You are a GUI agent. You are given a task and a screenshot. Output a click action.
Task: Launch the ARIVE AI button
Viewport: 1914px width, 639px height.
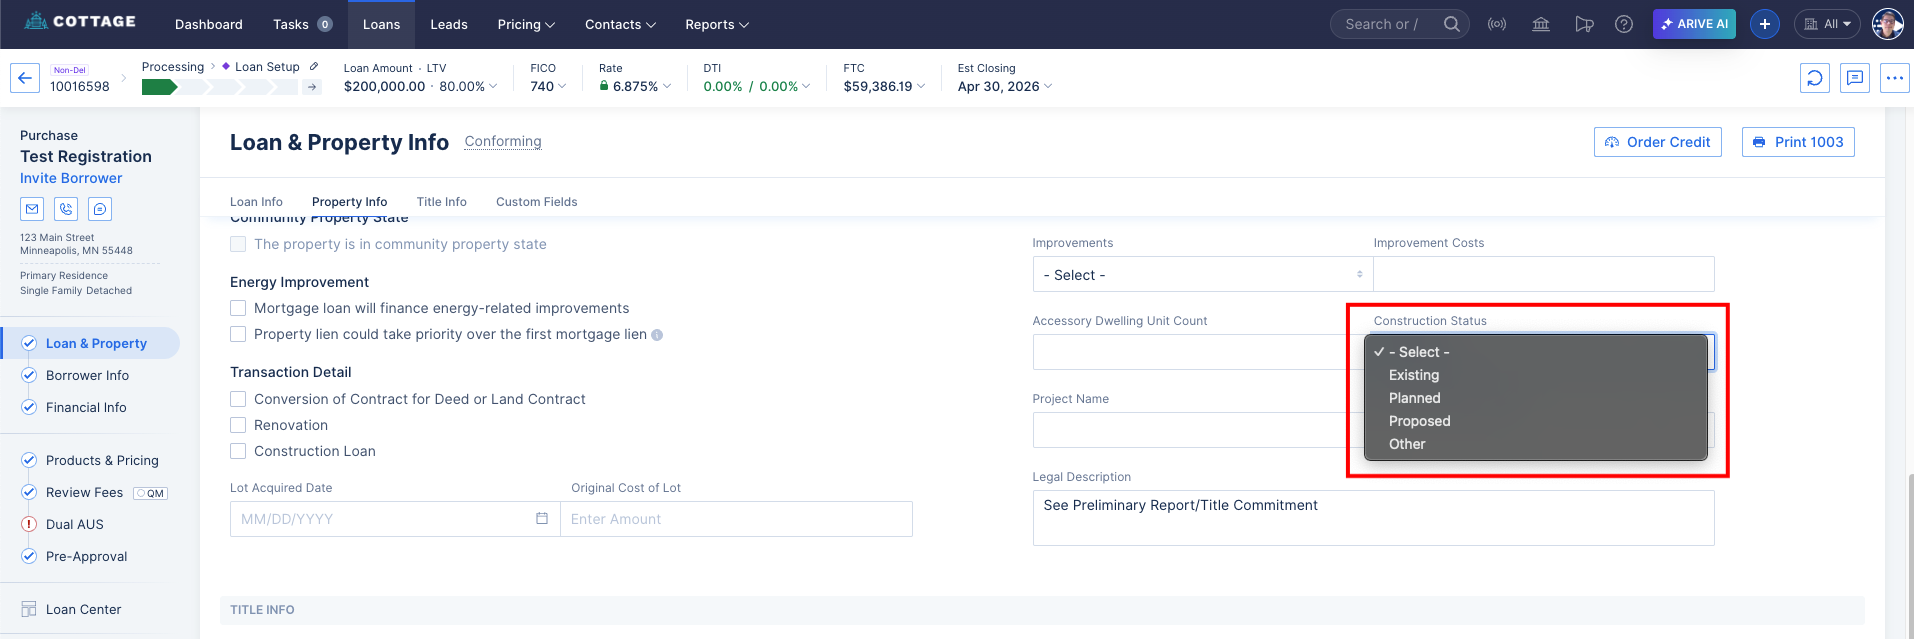tap(1694, 24)
